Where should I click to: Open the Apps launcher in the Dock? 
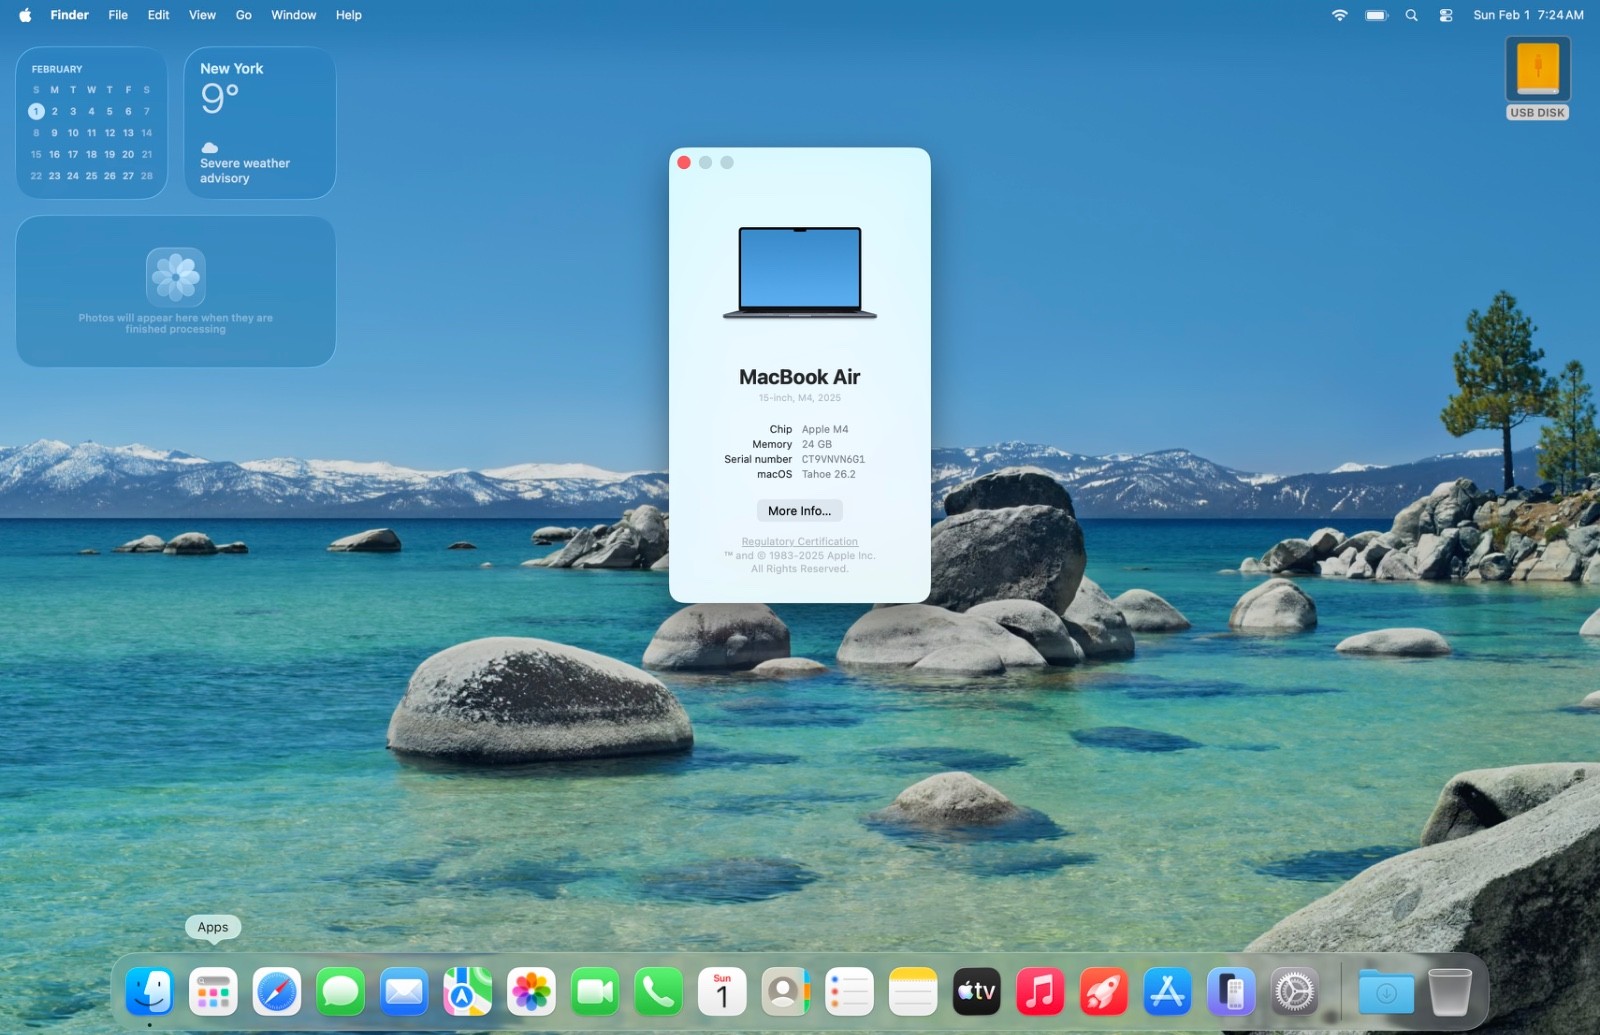coord(213,992)
